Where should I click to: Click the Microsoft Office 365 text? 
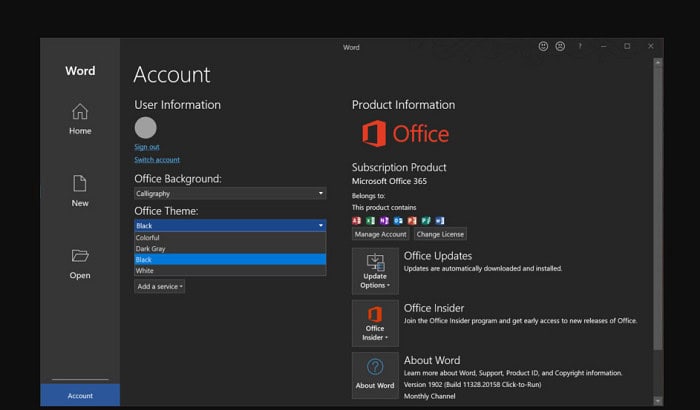[x=389, y=181]
